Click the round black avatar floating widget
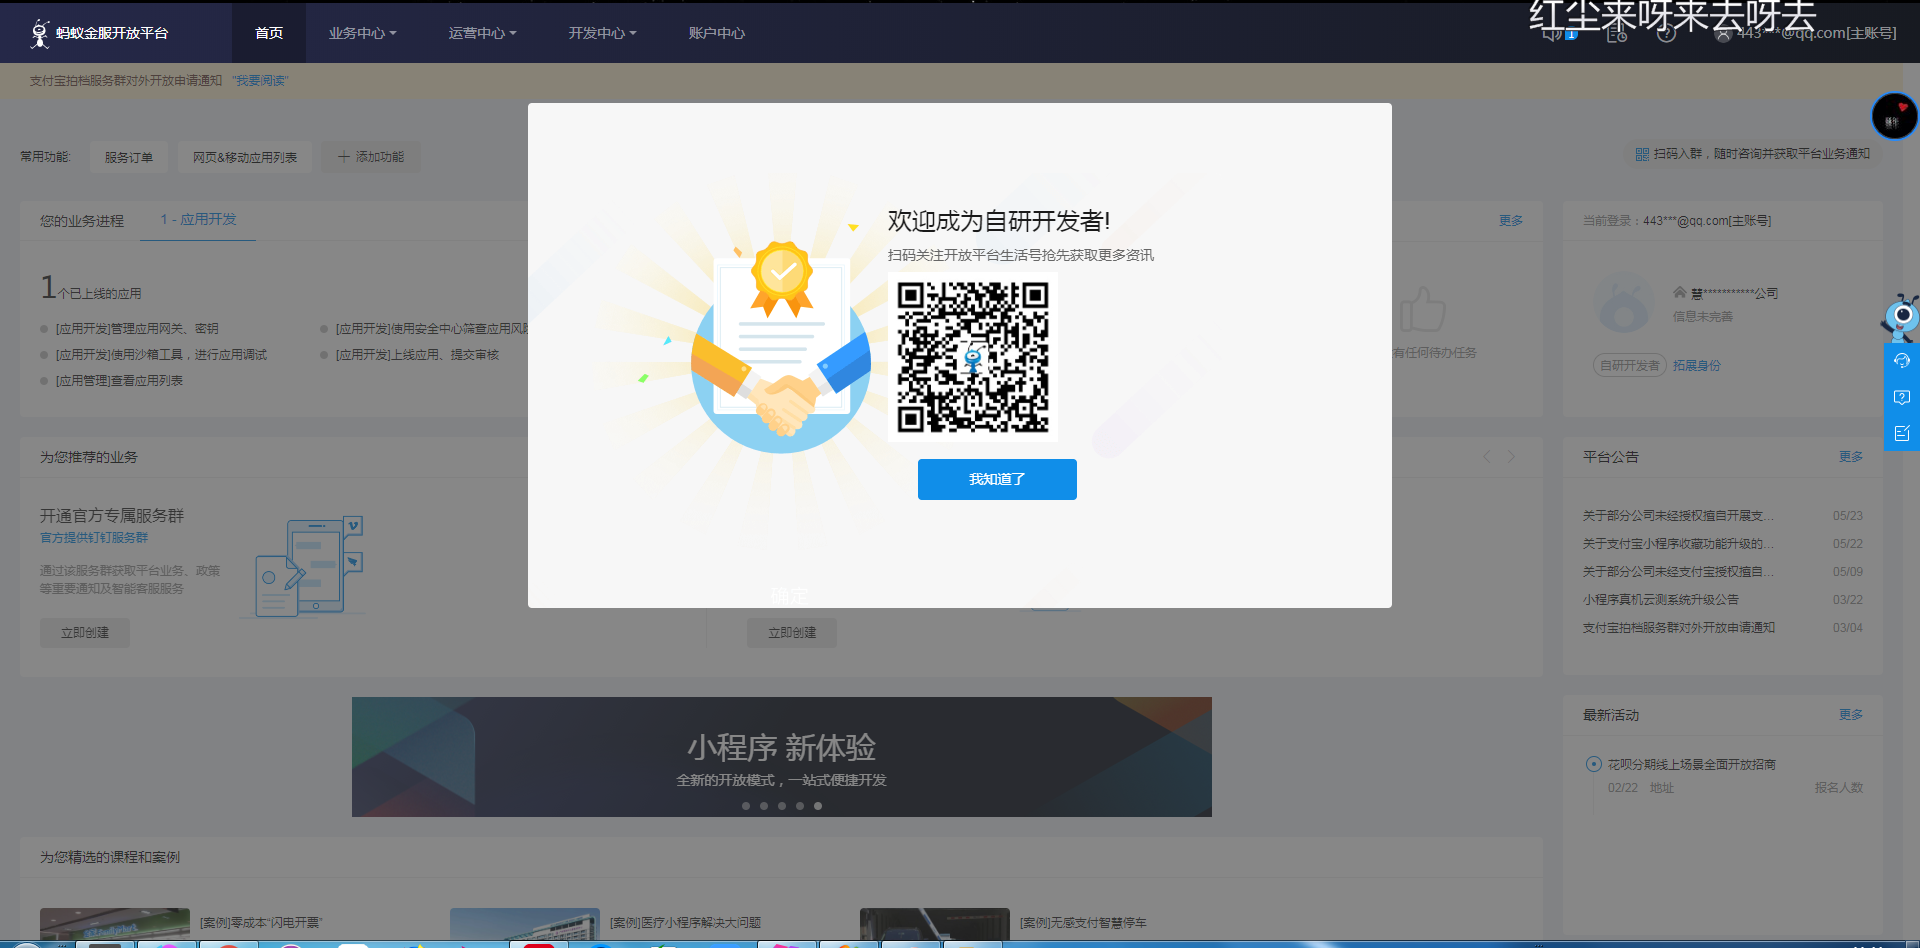 (1894, 117)
